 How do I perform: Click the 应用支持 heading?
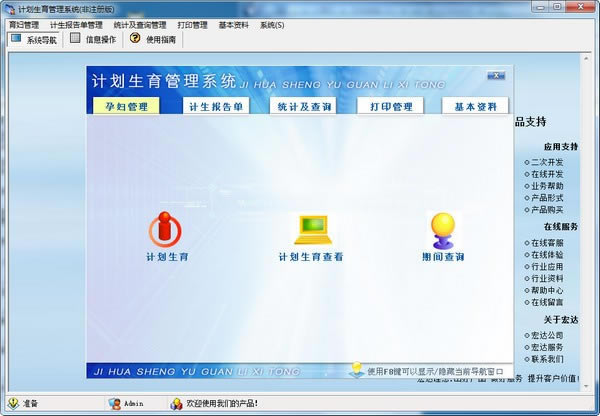click(561, 147)
